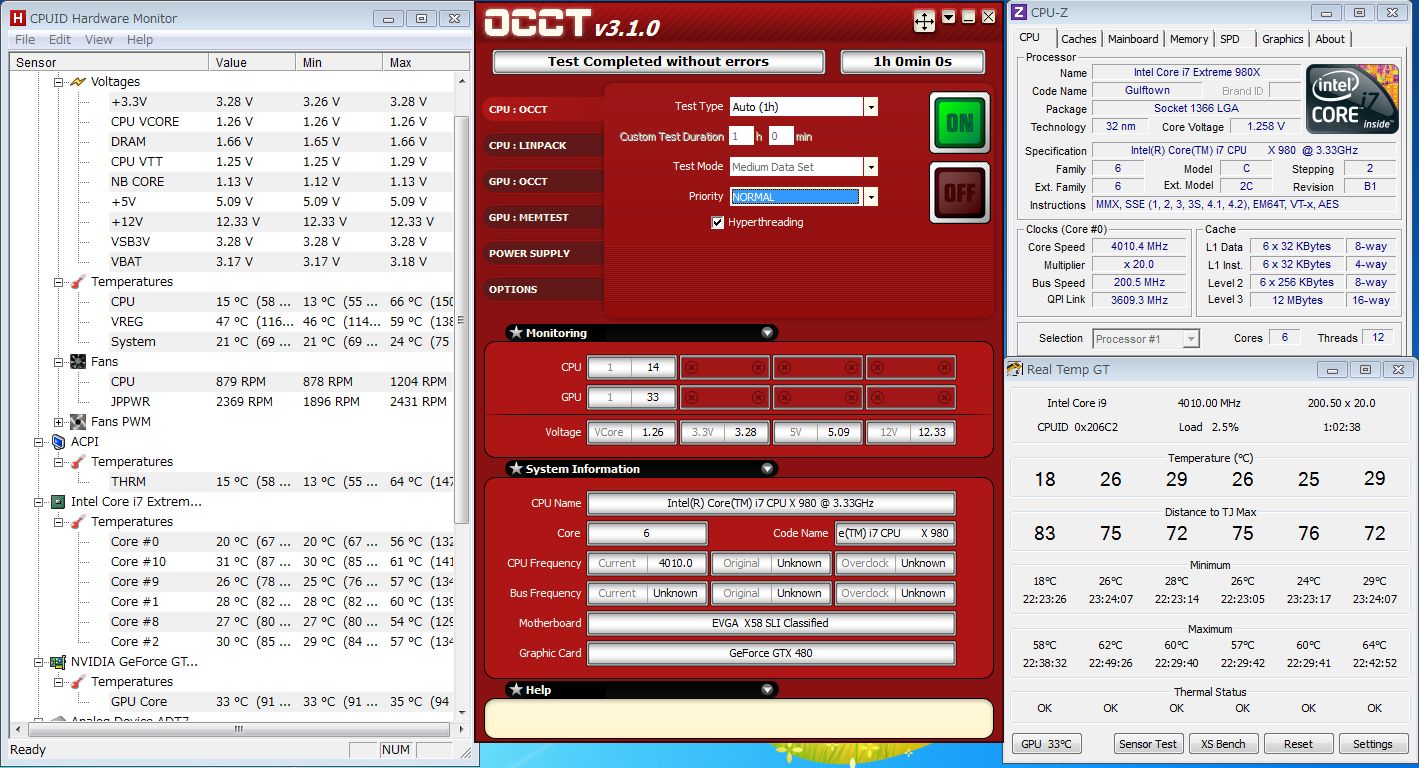Click the fan icon beside the Fans node
Viewport: 1419px width, 768px height.
[78, 362]
